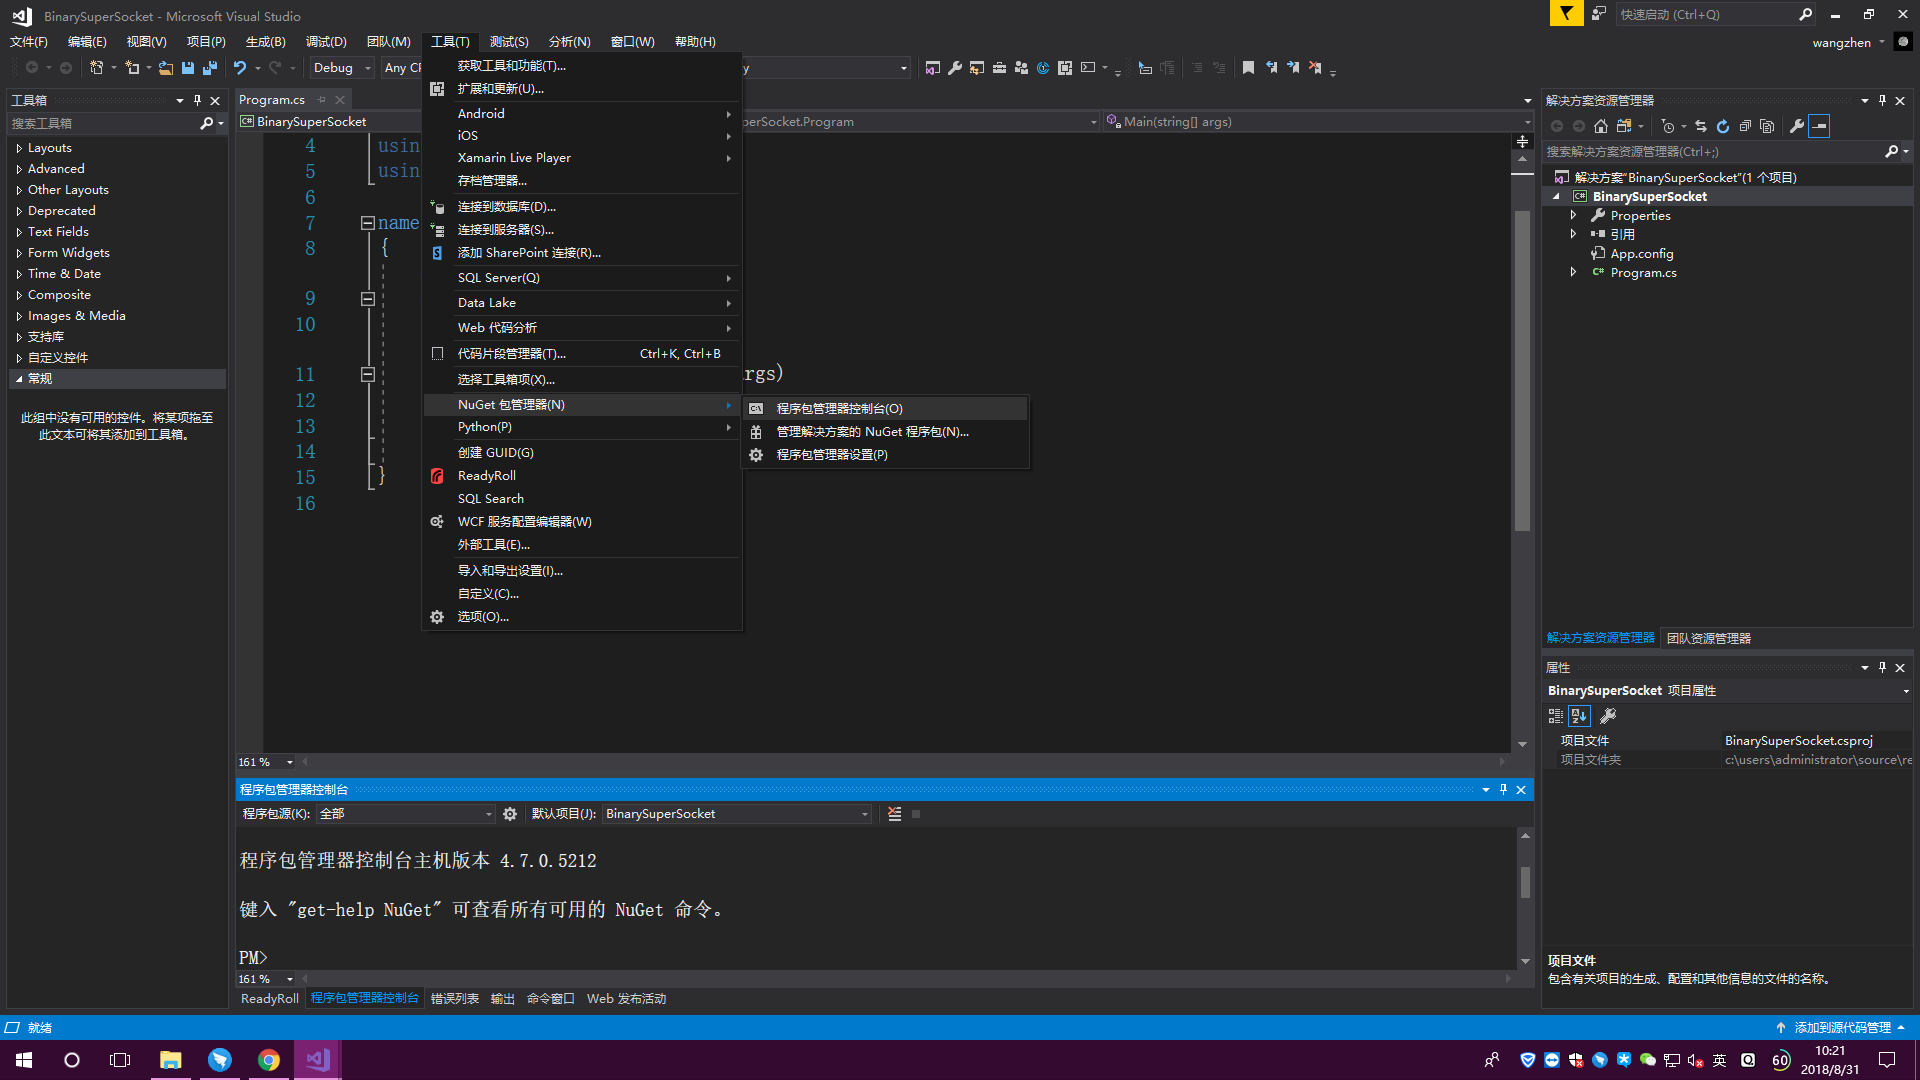The height and width of the screenshot is (1080, 1920).
Task: Click 添加到源代码管理 in status bar
Action: click(1841, 1028)
